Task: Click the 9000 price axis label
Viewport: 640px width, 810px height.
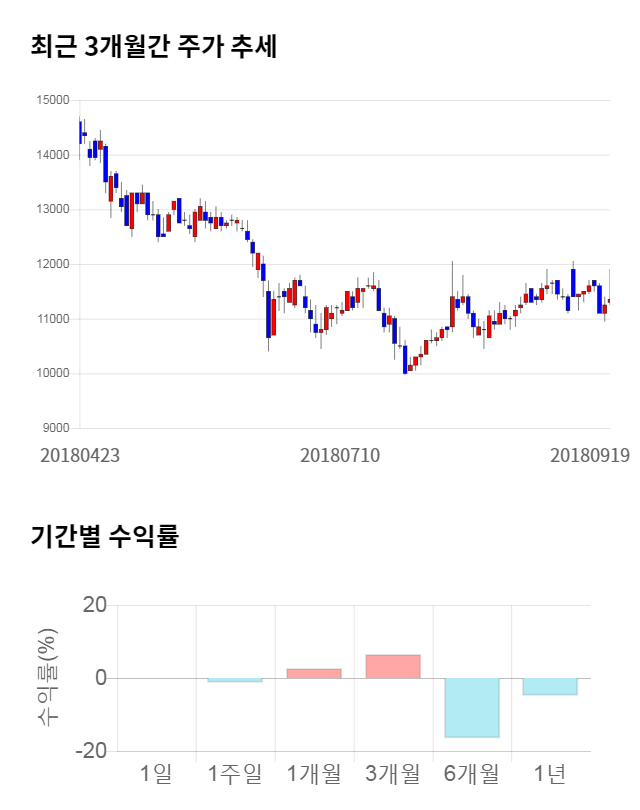Action: (x=55, y=428)
